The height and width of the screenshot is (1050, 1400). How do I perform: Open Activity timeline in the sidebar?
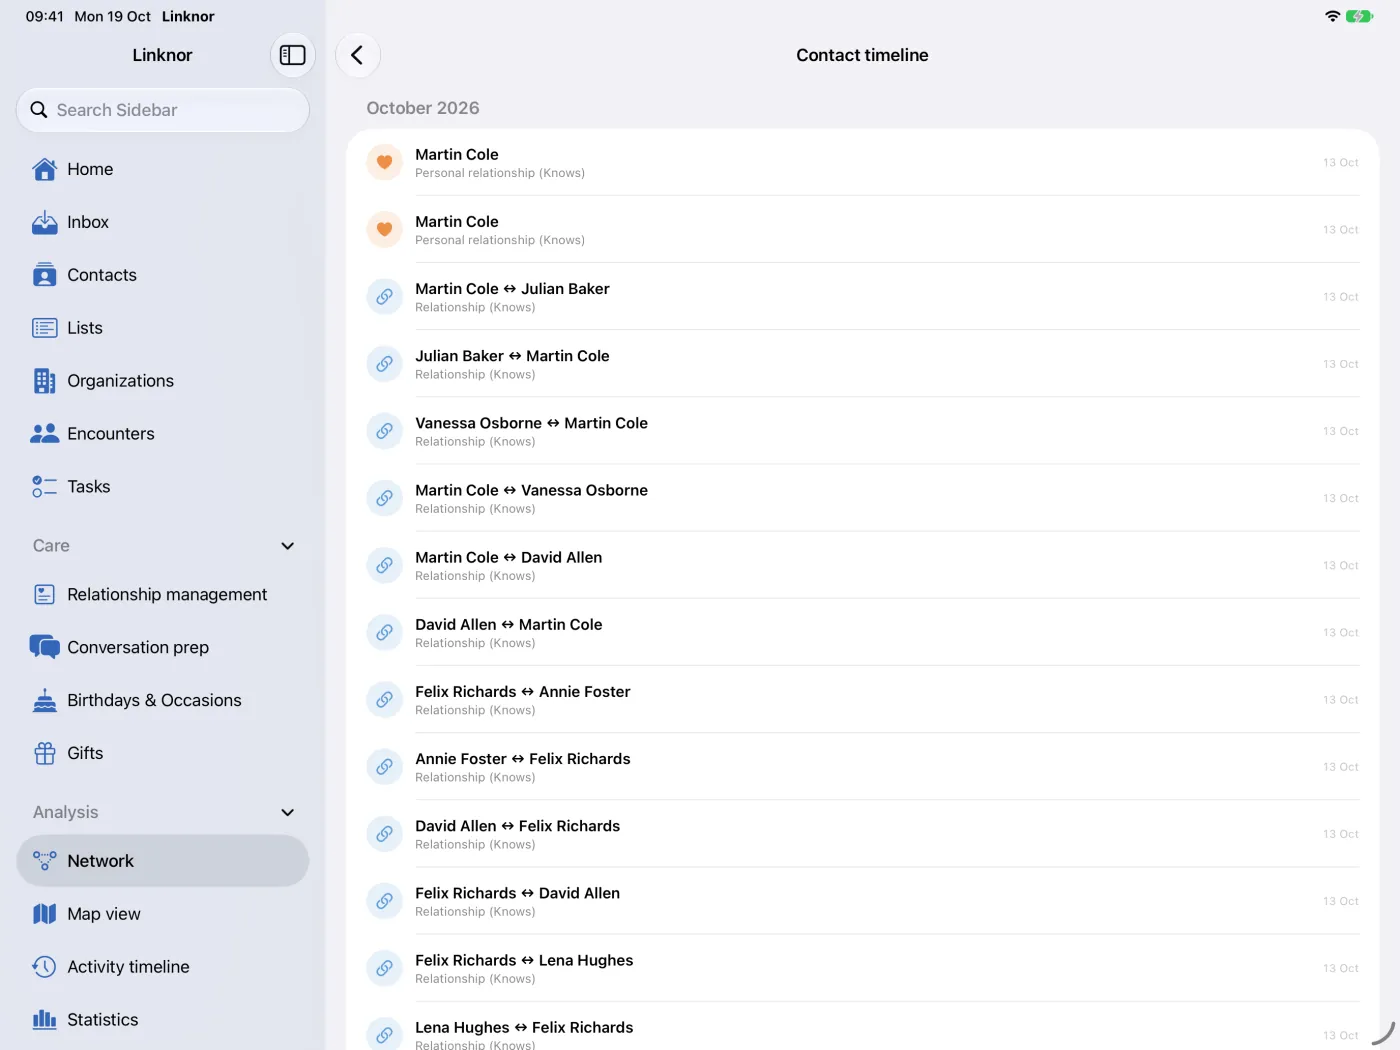pyautogui.click(x=163, y=967)
